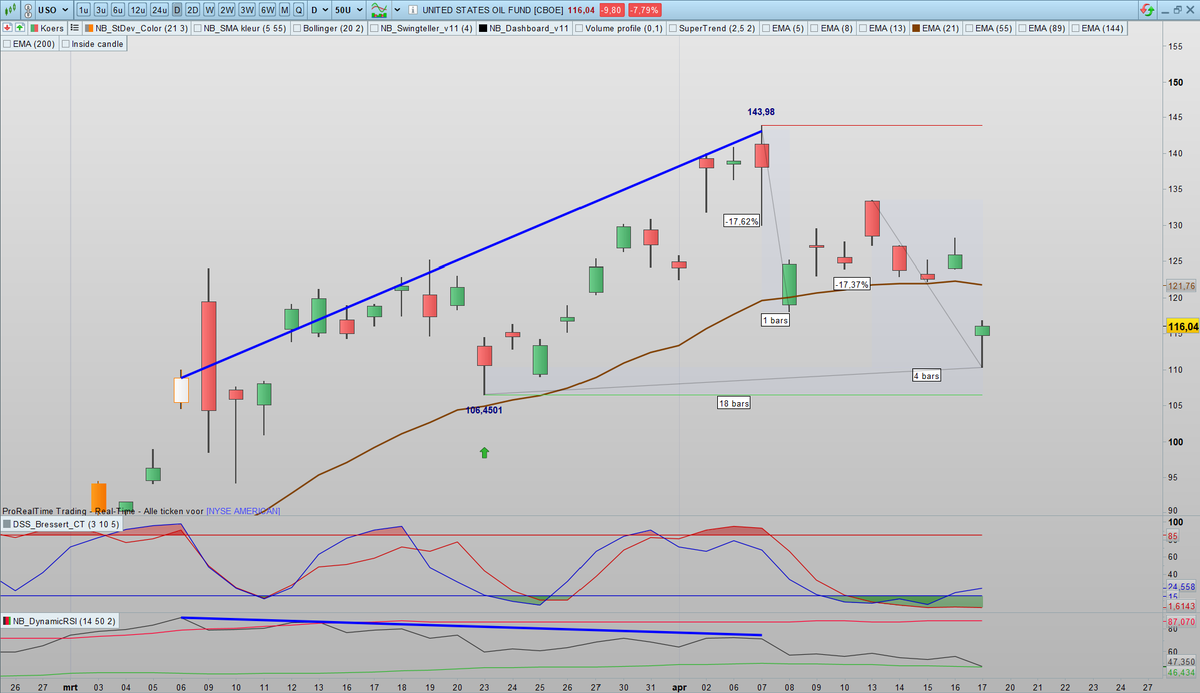Image resolution: width=1200 pixels, height=693 pixels.
Task: Click the list icon next to Koers
Action: point(74,28)
